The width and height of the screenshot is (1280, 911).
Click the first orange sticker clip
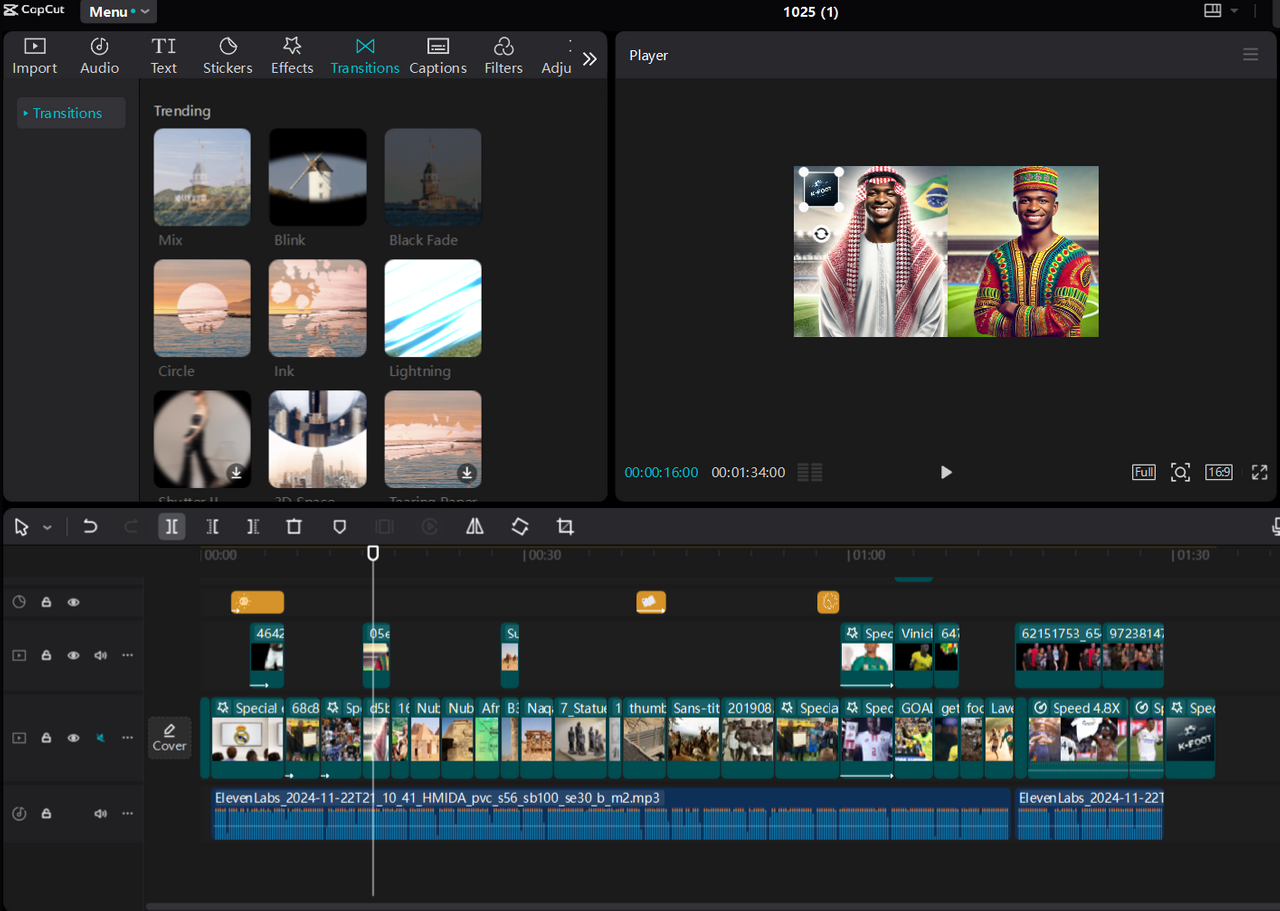[x=257, y=602]
